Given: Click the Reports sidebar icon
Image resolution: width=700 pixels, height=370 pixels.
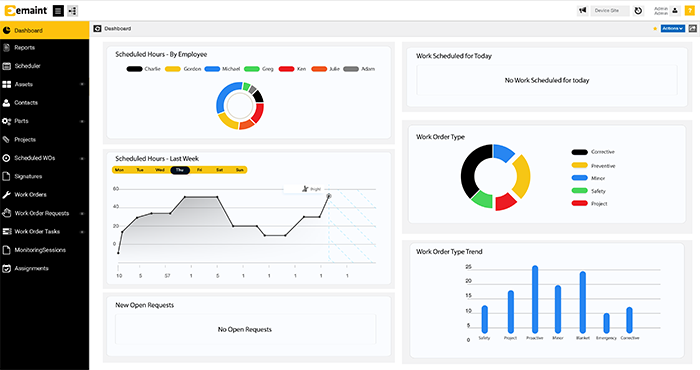Looking at the screenshot, I should (x=6, y=47).
